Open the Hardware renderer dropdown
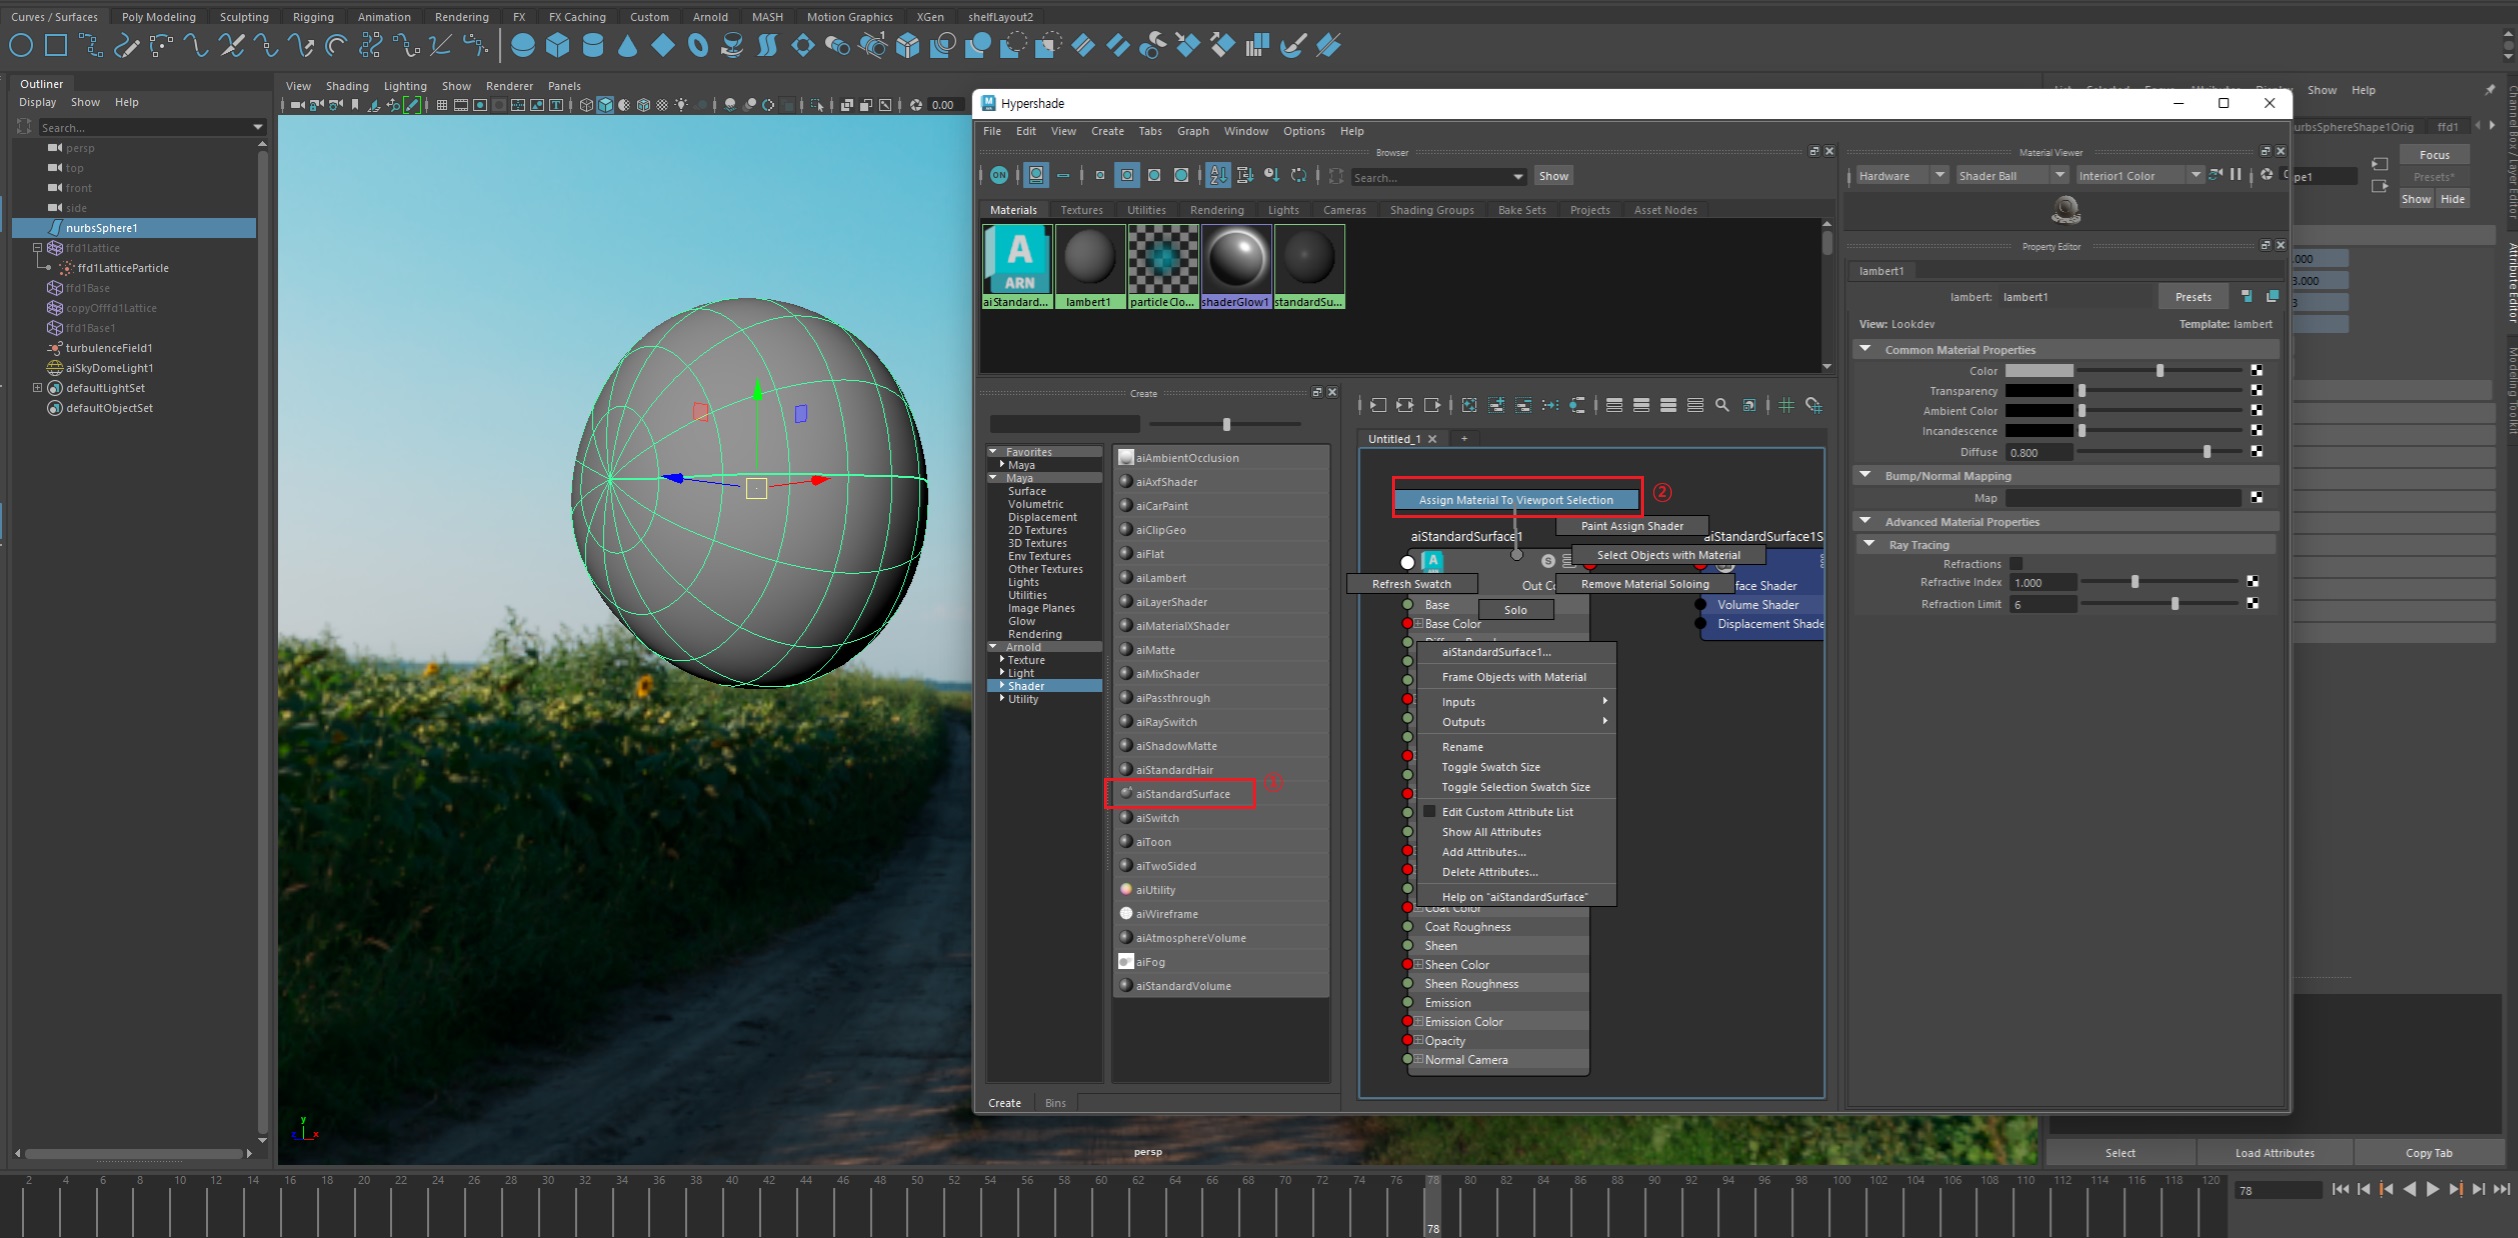Image resolution: width=2518 pixels, height=1238 pixels. [x=1902, y=175]
